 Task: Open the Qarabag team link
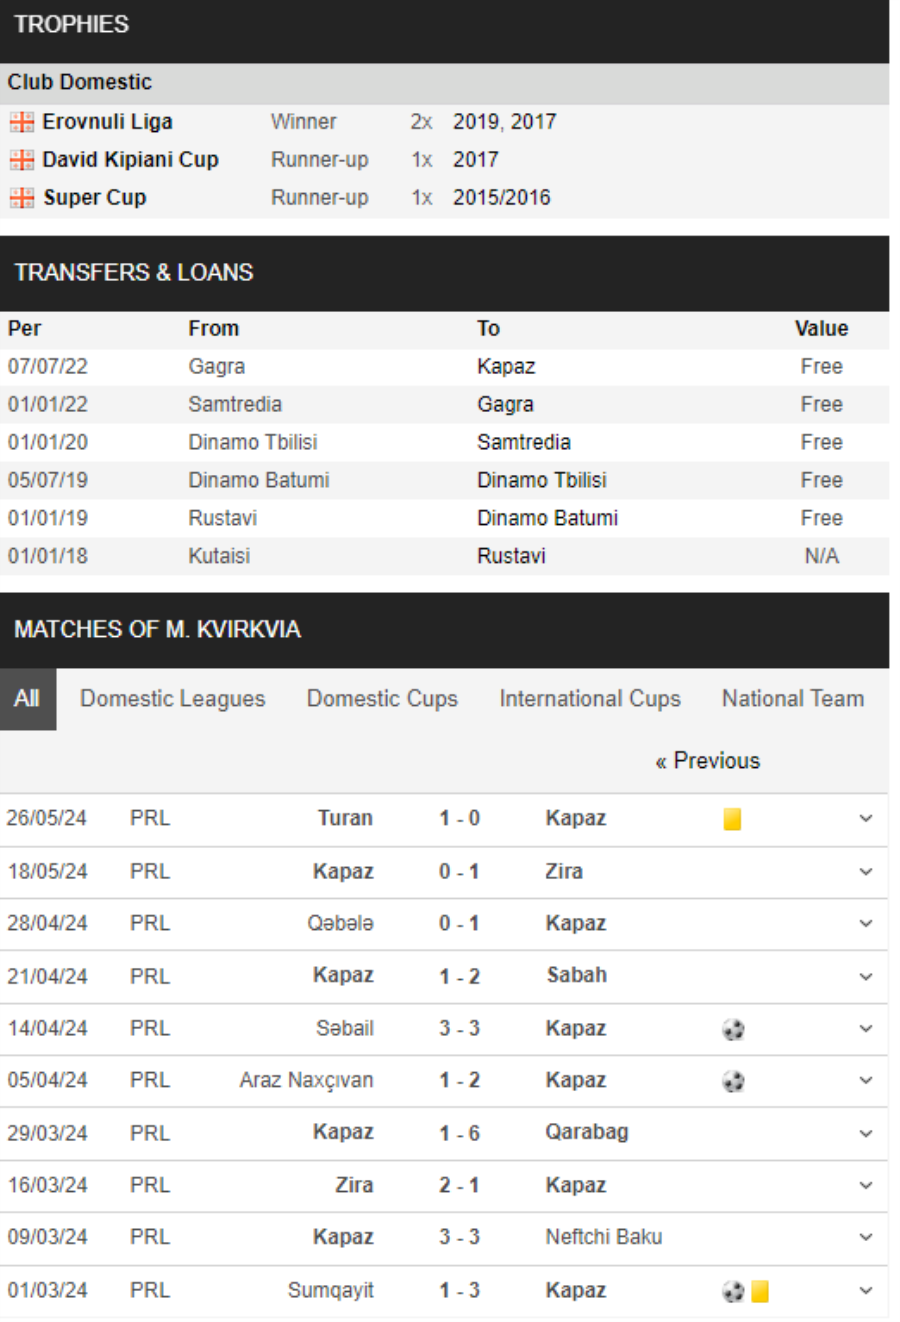click(x=587, y=1133)
